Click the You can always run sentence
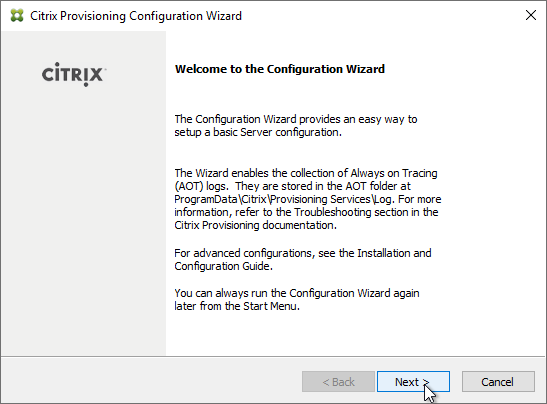Viewport: 547px width, 404px height. [x=297, y=299]
